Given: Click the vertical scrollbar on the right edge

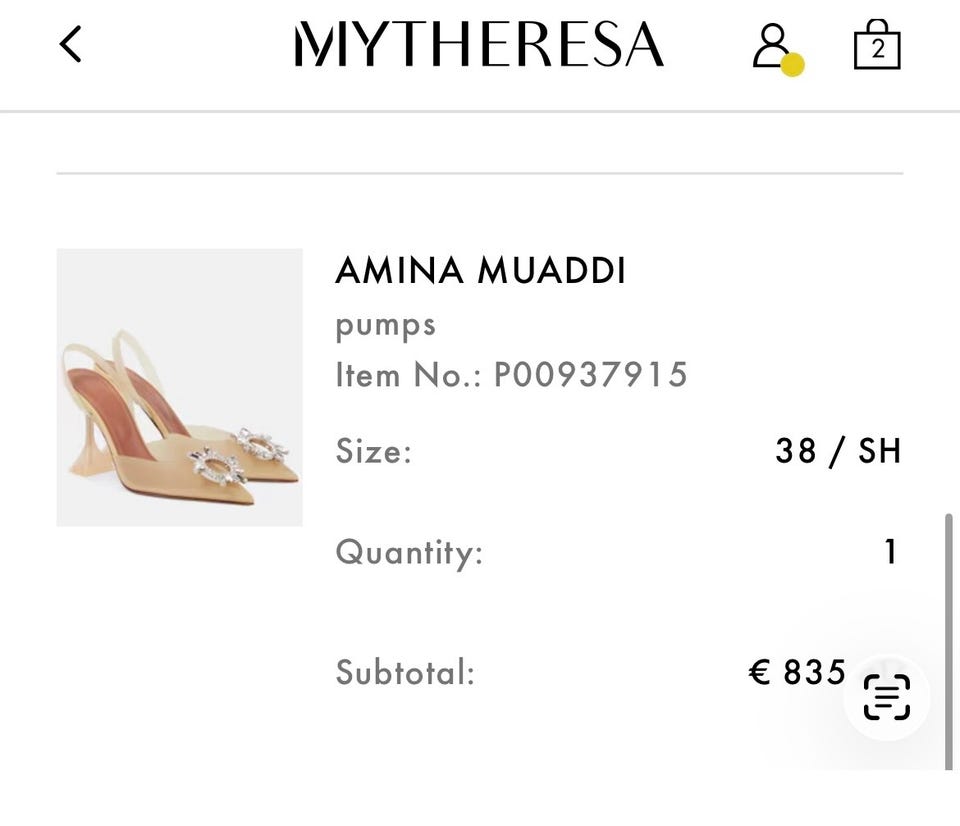Looking at the screenshot, I should [x=948, y=640].
